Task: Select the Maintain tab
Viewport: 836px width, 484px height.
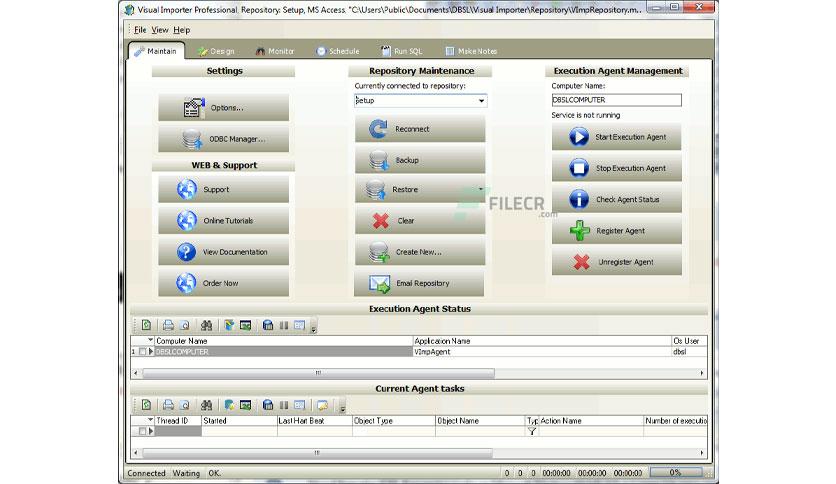Action: (x=156, y=51)
